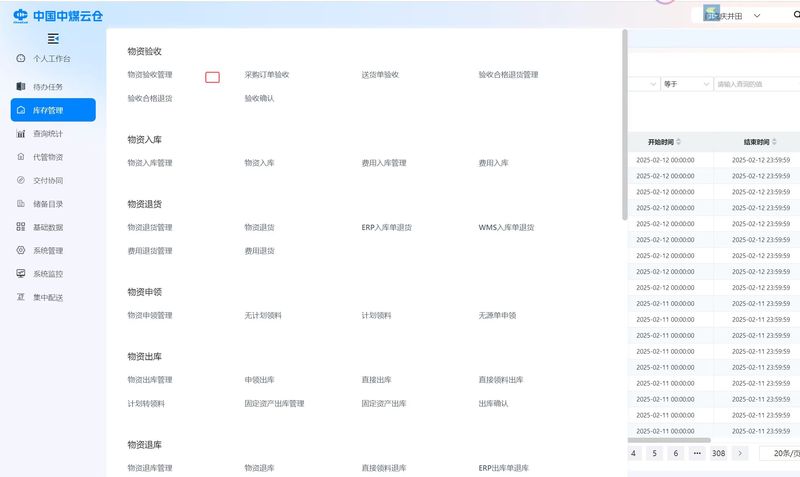800x477 pixels.
Task: Click the submenu vertical scrollbar
Action: coord(624,125)
